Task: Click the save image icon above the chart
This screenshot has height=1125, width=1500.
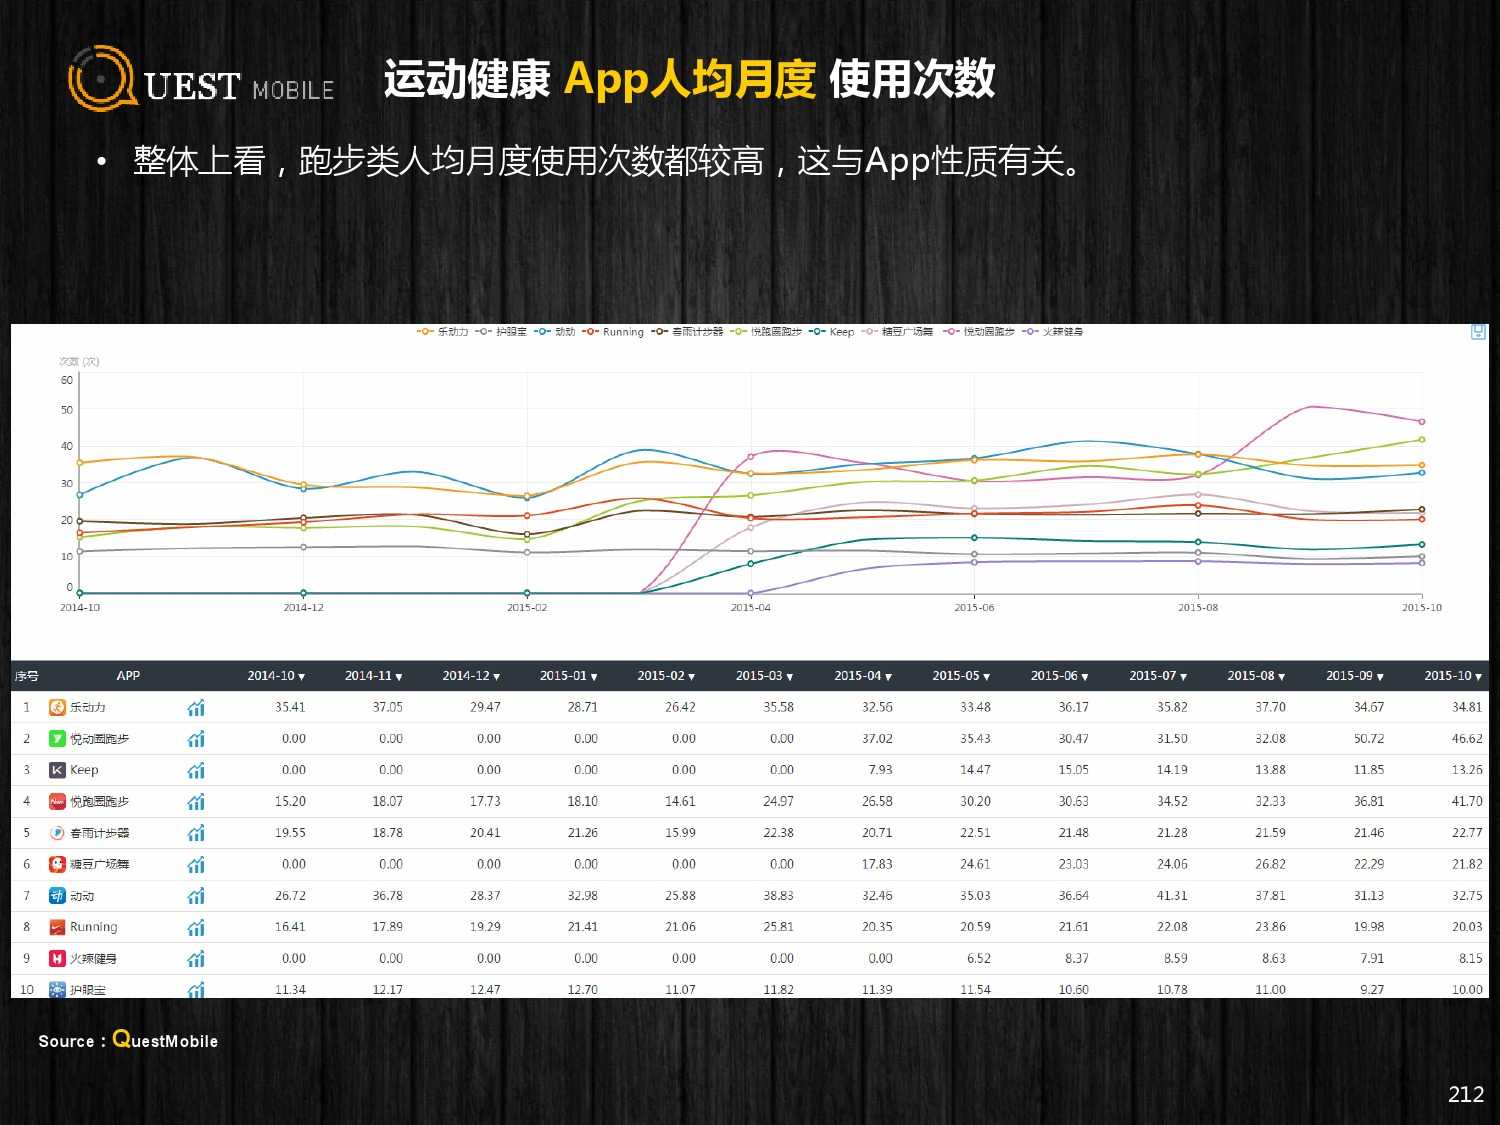Action: pyautogui.click(x=1478, y=332)
